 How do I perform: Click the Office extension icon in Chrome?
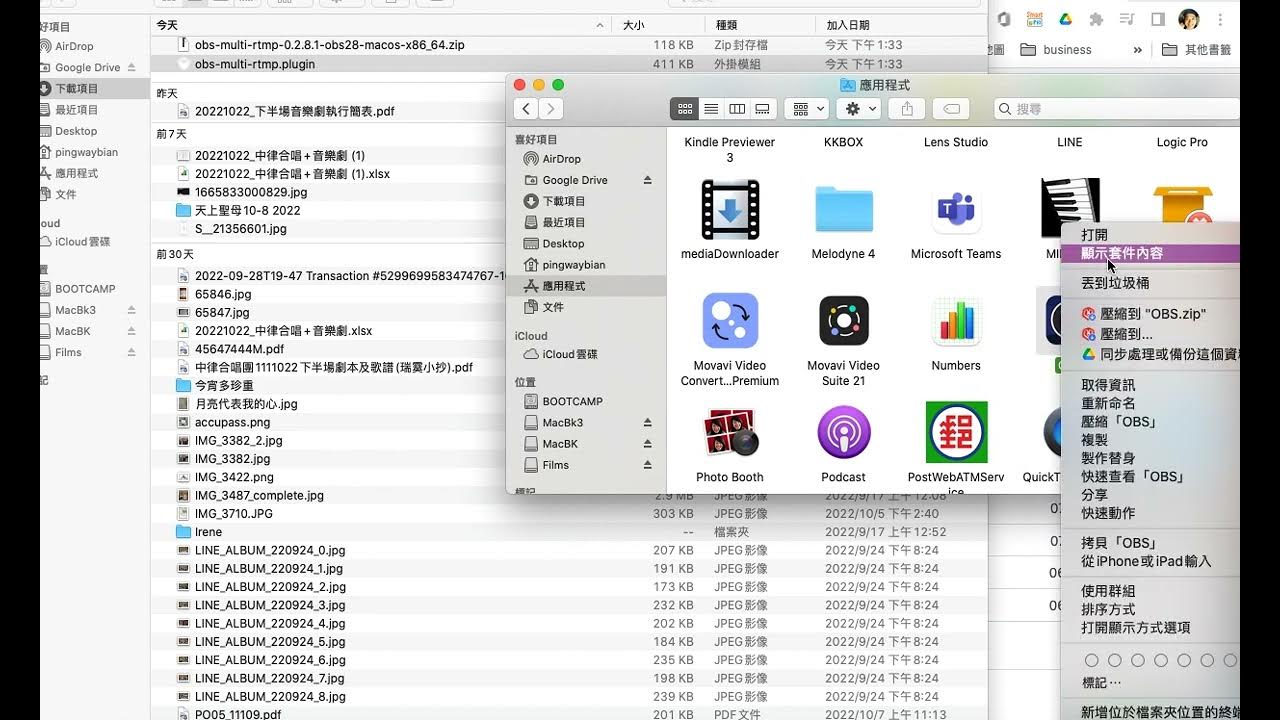1004,19
